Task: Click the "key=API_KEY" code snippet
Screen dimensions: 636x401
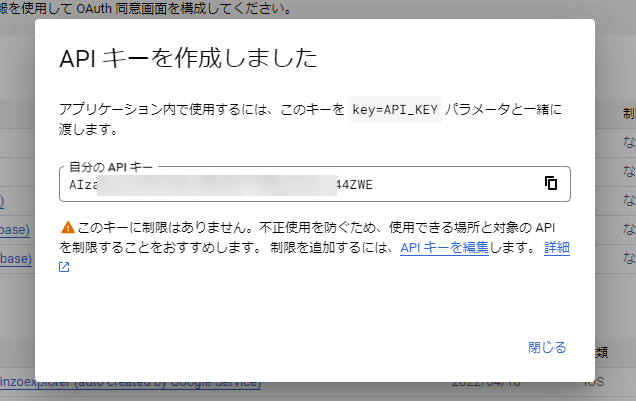Action: click(395, 109)
